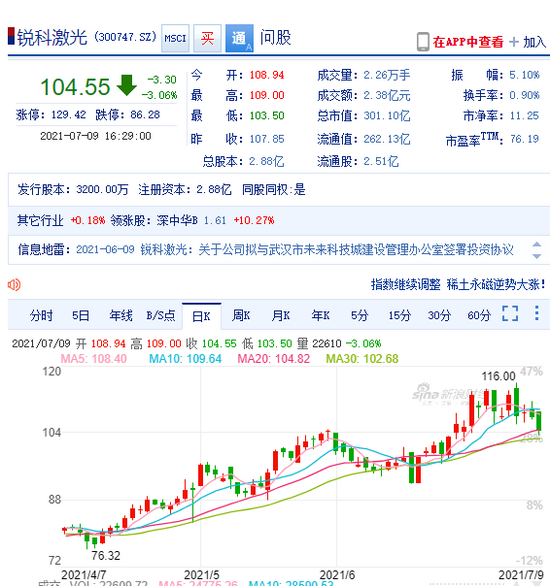Show previous news with up arrow
550x586 pixels.
537,244
